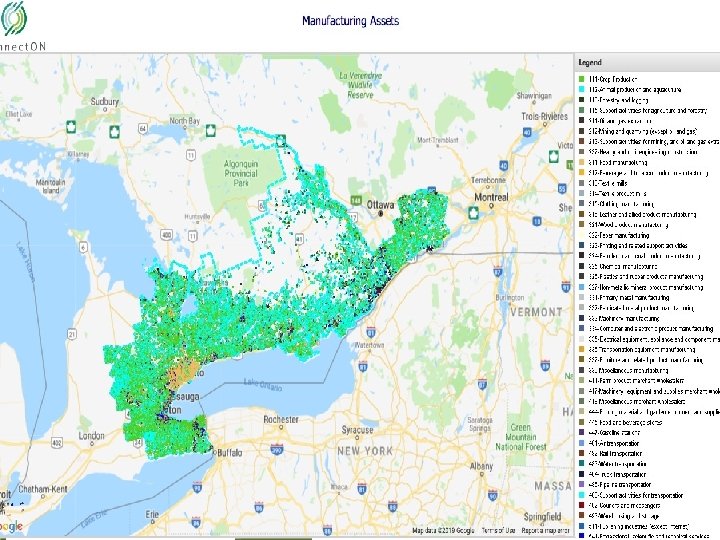
Task: Select Paper manufacturing legend entry
Action: (619, 235)
